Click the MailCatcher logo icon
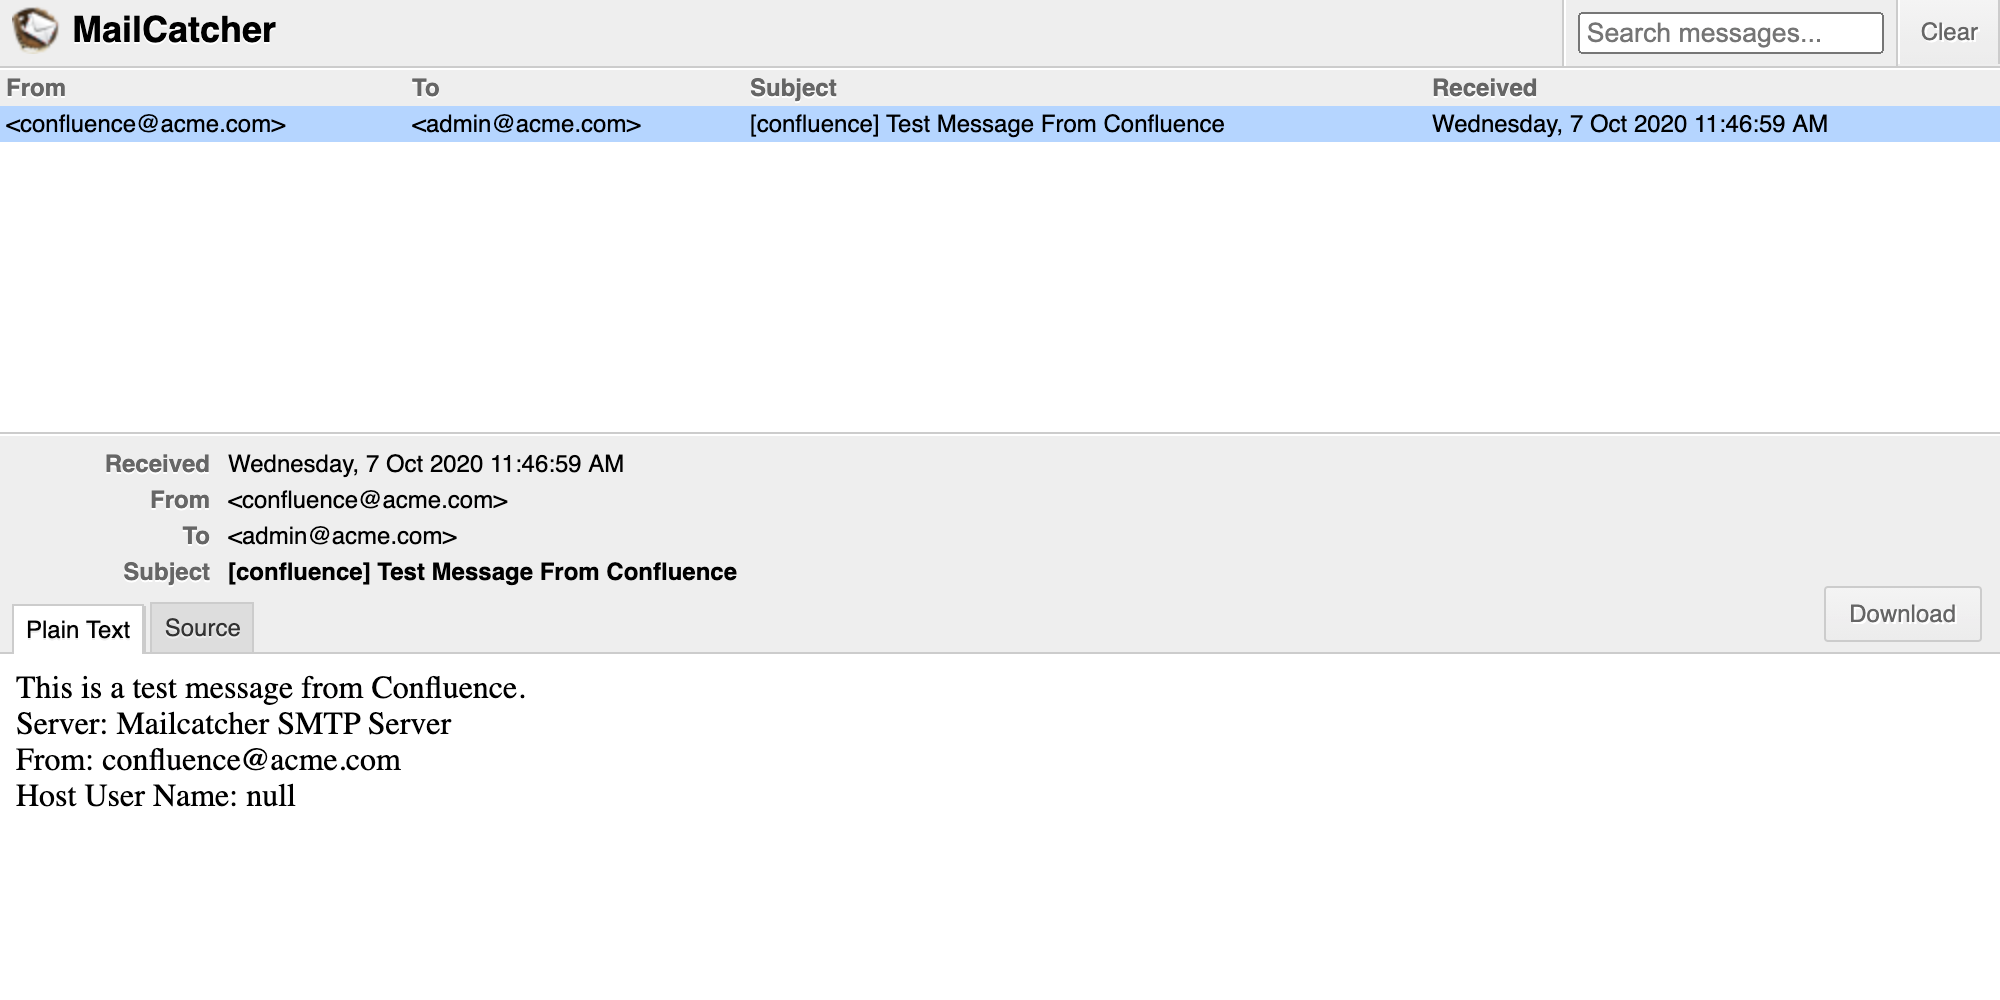The height and width of the screenshot is (1000, 2000). 35,30
